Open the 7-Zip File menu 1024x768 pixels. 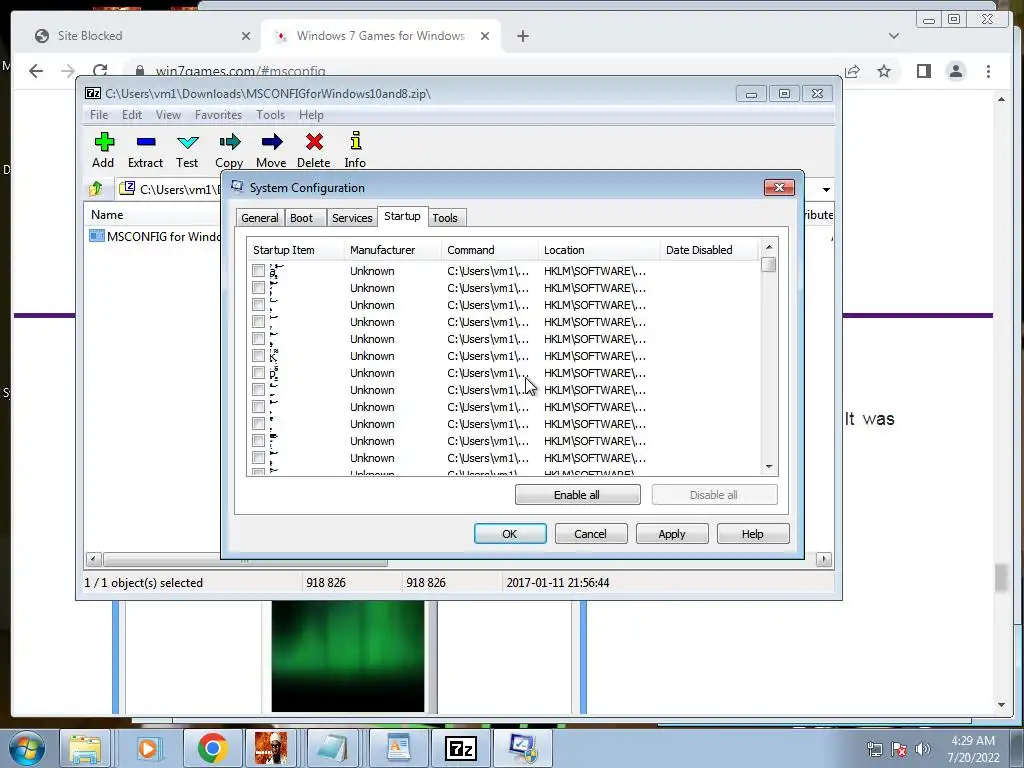pos(99,115)
